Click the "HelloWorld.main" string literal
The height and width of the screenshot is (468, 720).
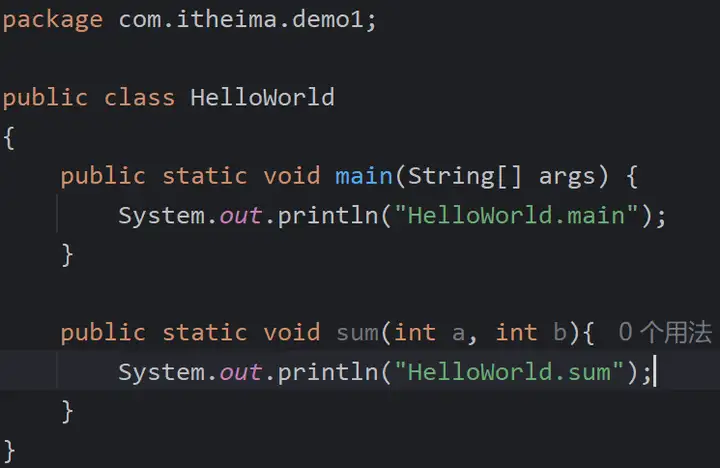coord(516,215)
